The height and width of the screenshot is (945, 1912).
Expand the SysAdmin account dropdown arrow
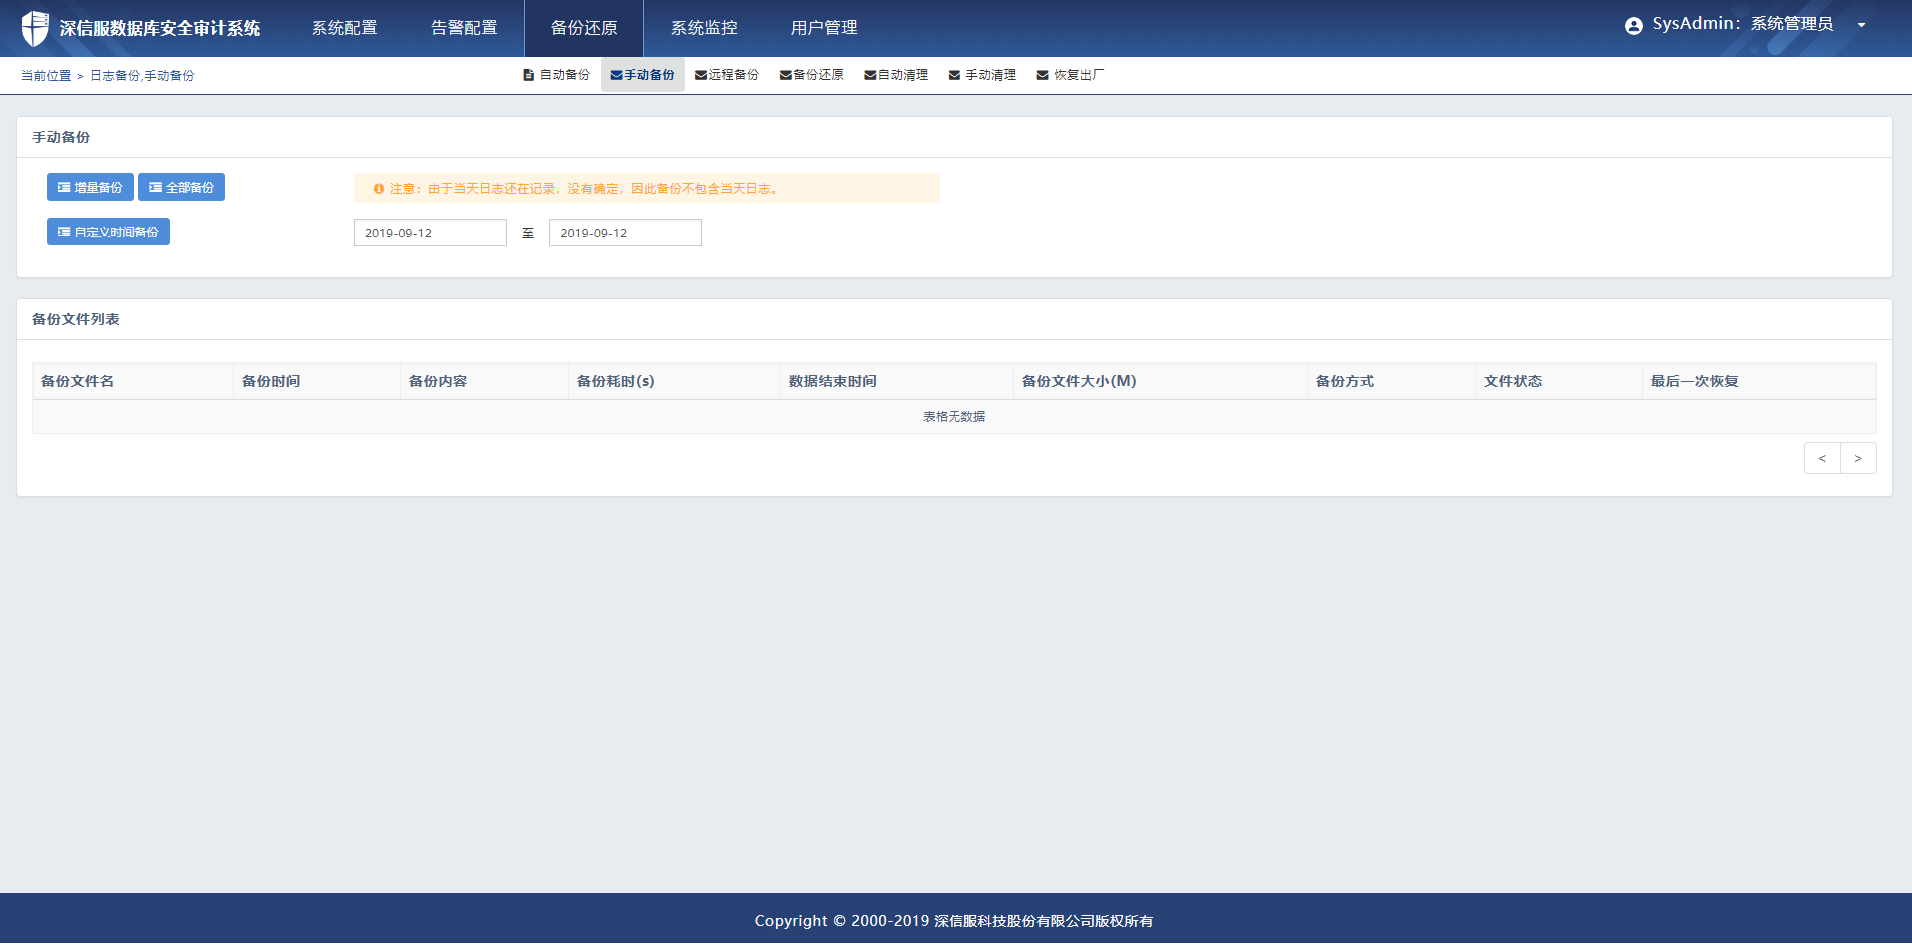(x=1861, y=26)
